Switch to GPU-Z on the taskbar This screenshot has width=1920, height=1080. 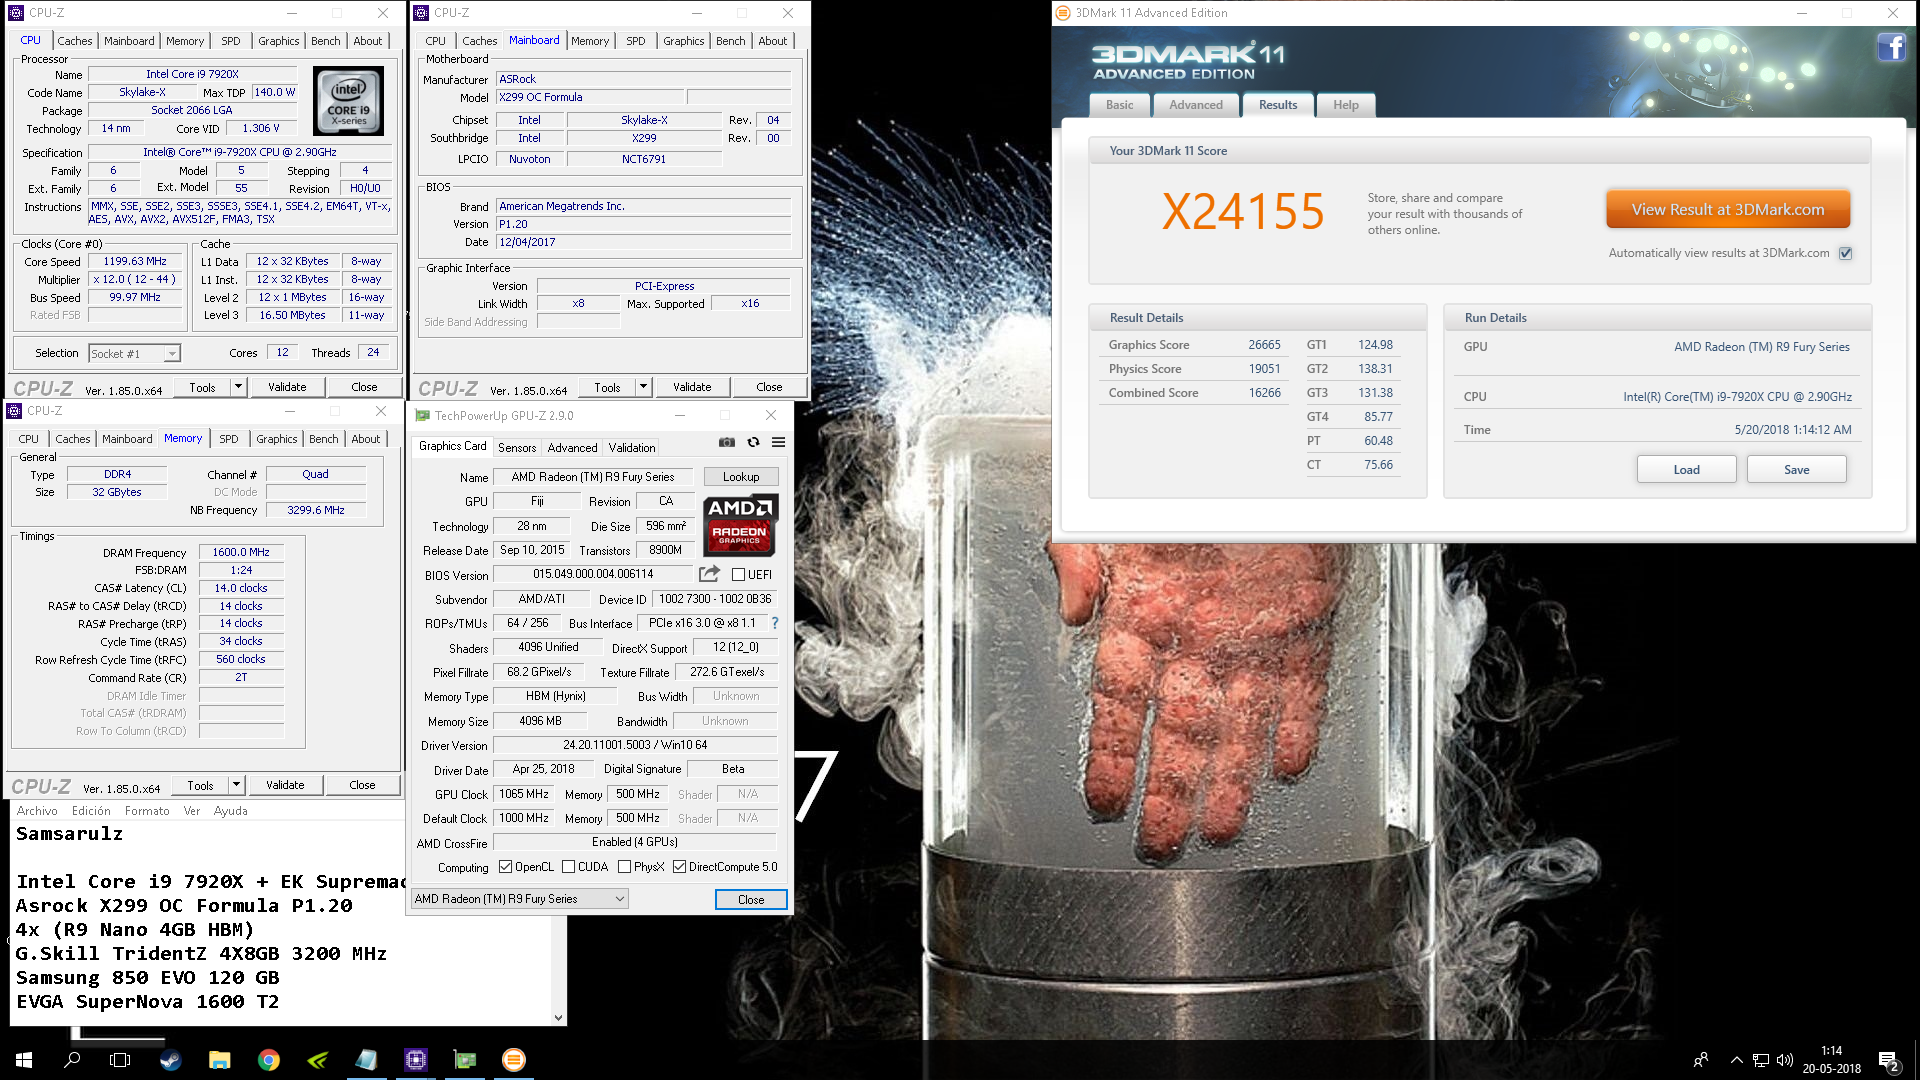tap(464, 1060)
